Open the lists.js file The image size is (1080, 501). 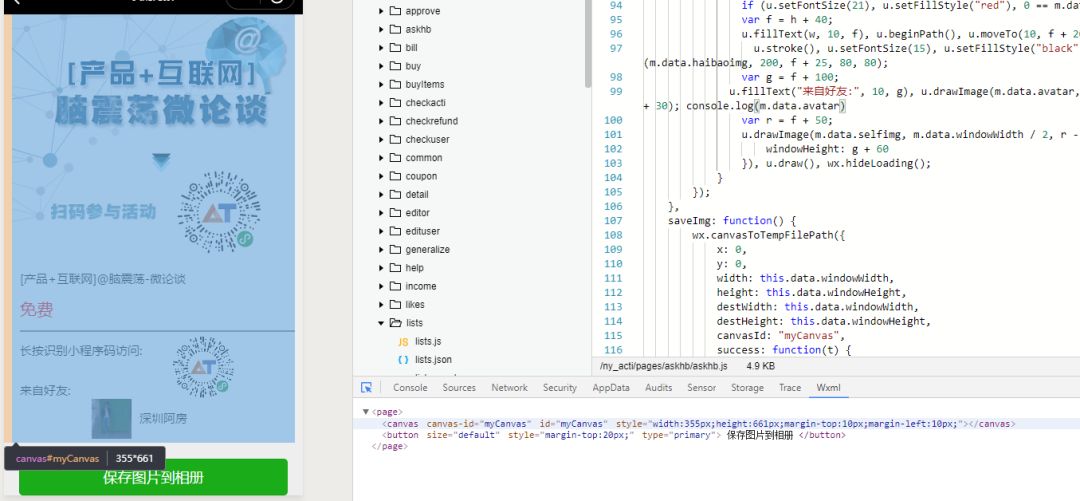click(x=428, y=341)
